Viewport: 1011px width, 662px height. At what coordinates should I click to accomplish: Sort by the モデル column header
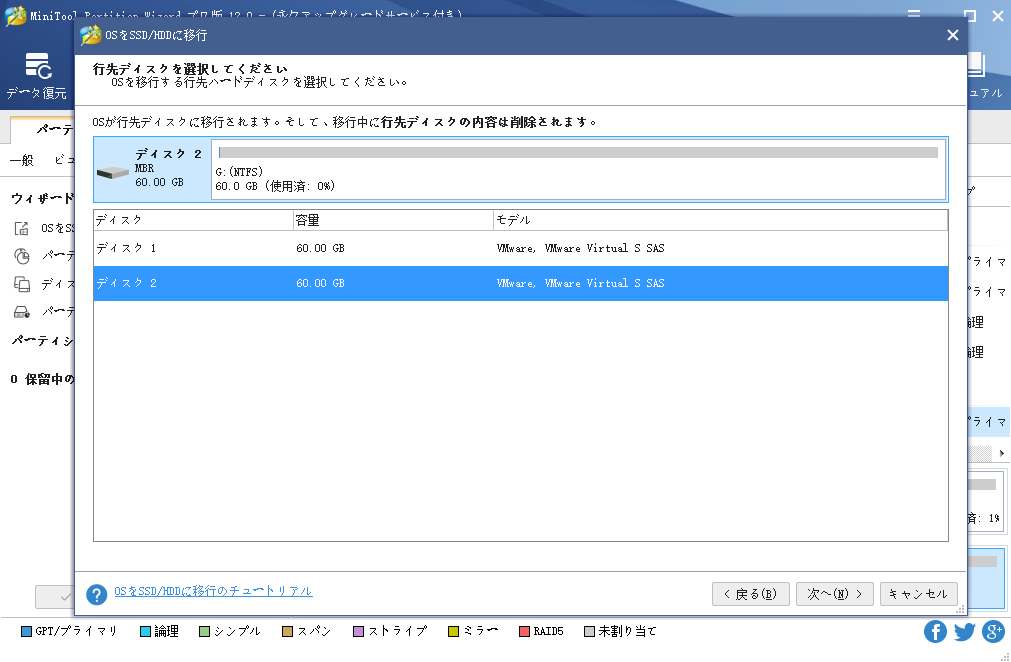click(x=721, y=220)
